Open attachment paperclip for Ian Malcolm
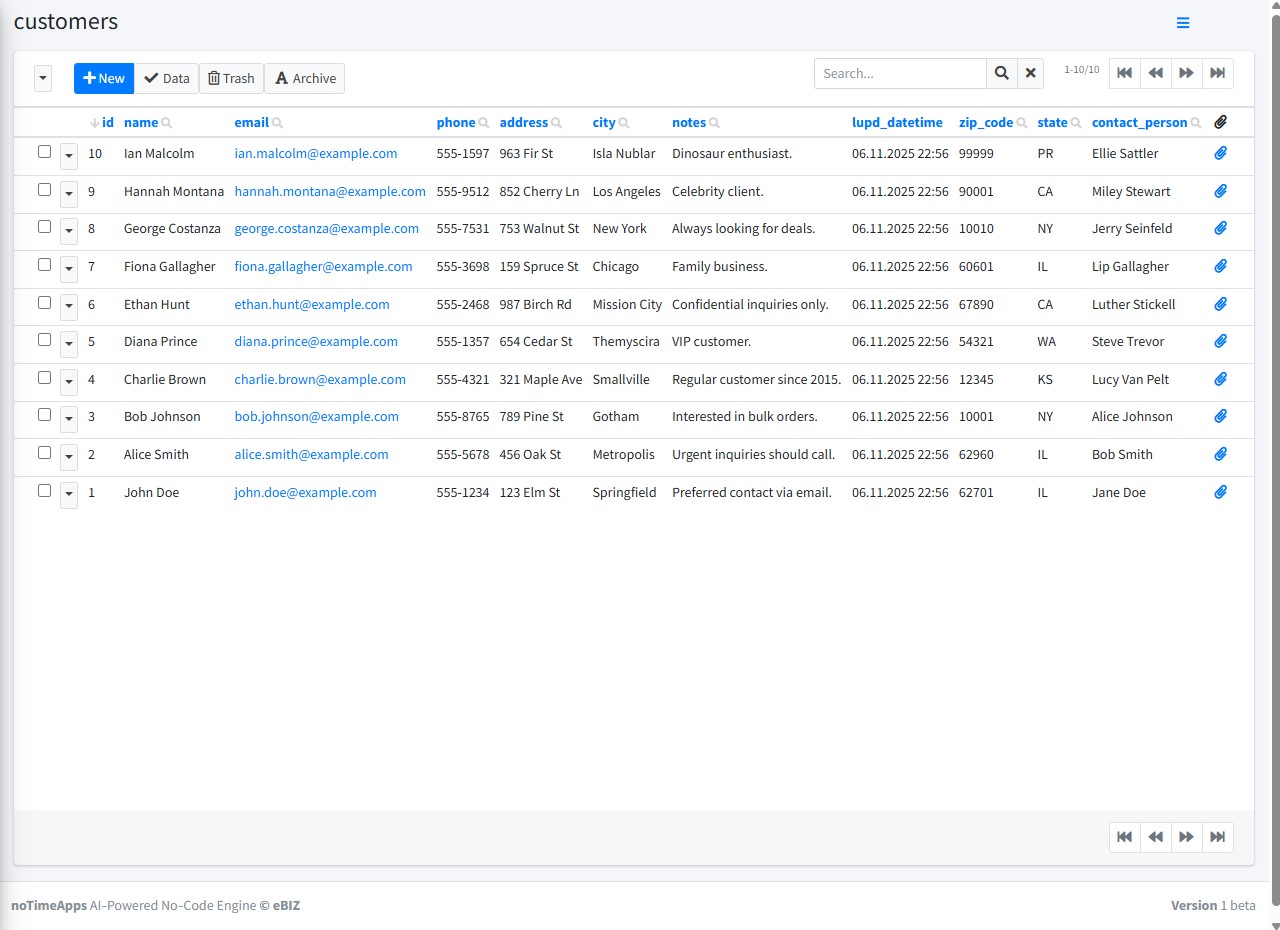Screen dimensions: 1280x930 1220,153
